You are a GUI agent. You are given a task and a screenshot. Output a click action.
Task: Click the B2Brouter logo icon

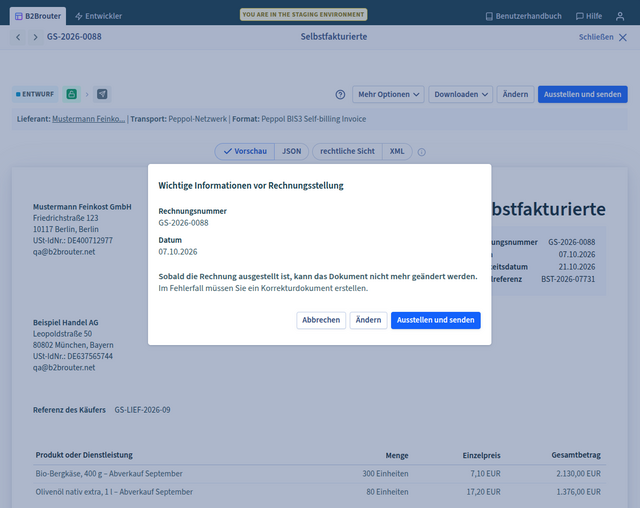tap(19, 16)
